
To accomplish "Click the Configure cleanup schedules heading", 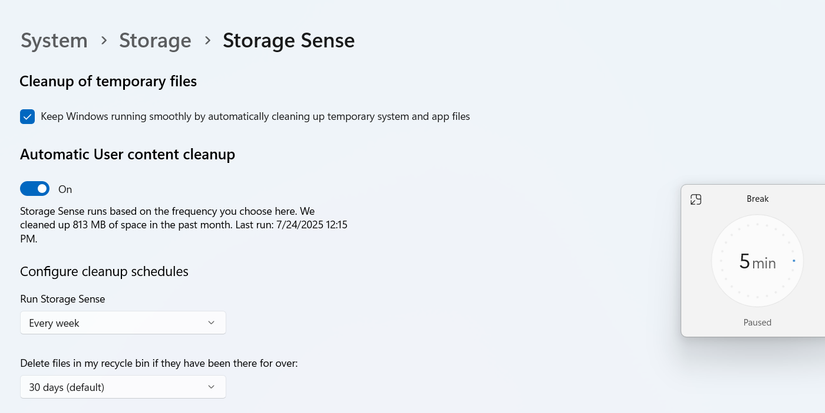I will 104,271.
